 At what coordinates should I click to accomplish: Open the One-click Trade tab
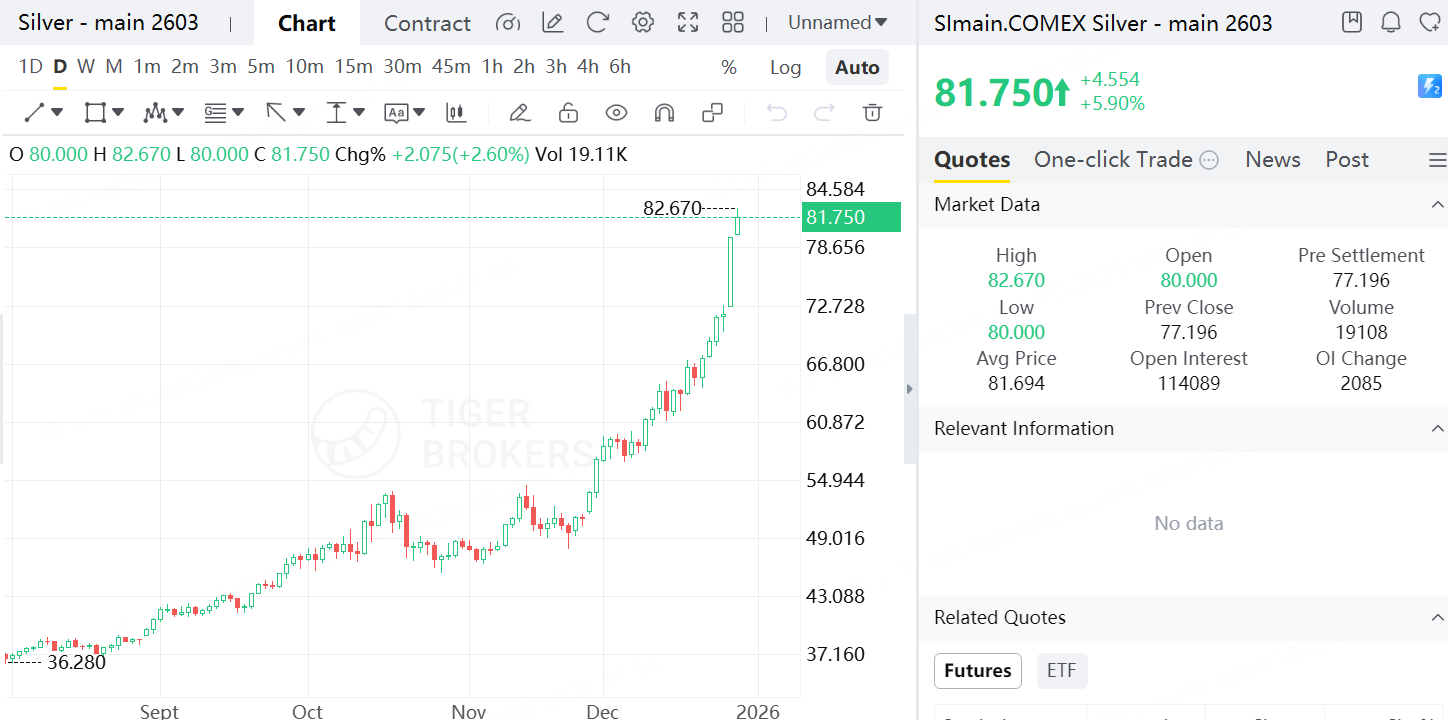[x=1113, y=160]
